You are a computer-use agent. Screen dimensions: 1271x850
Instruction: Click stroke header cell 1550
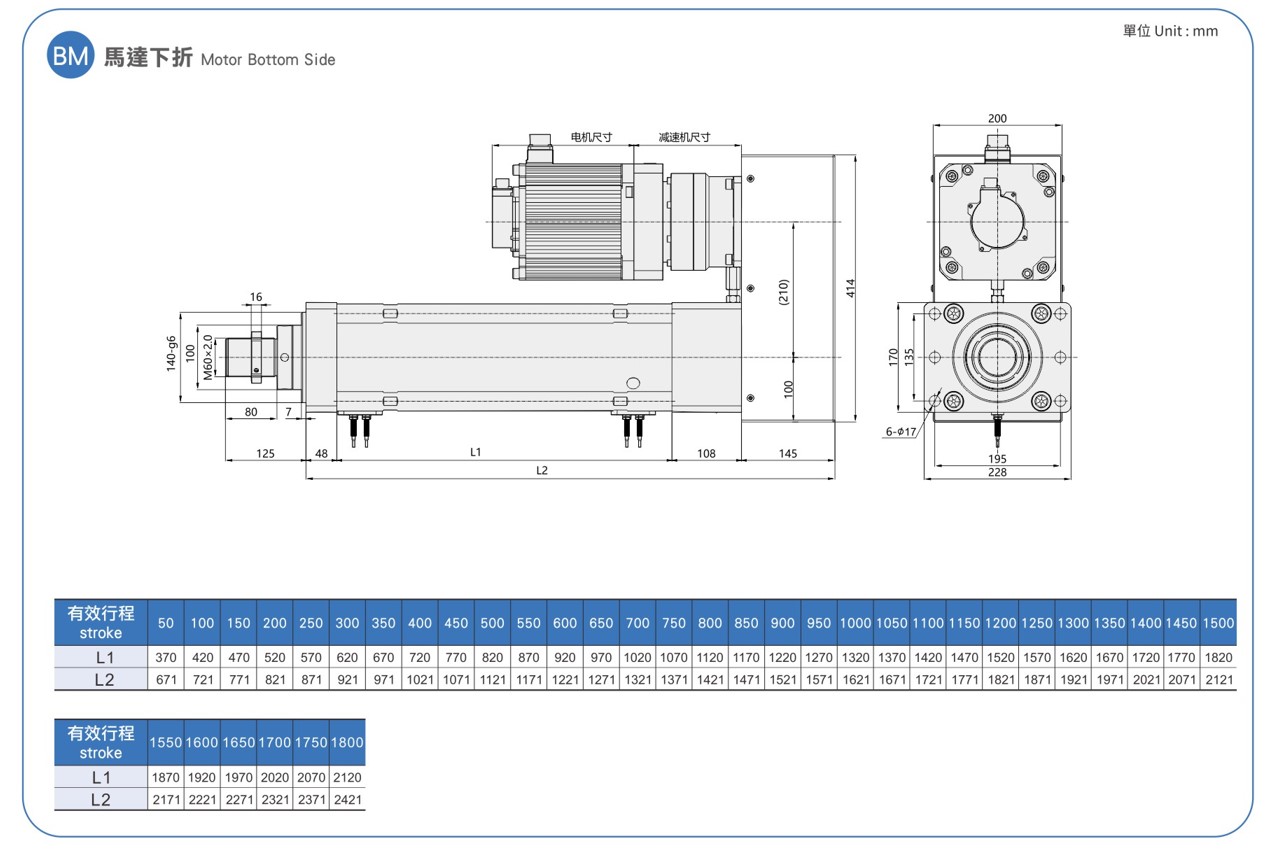(166, 743)
